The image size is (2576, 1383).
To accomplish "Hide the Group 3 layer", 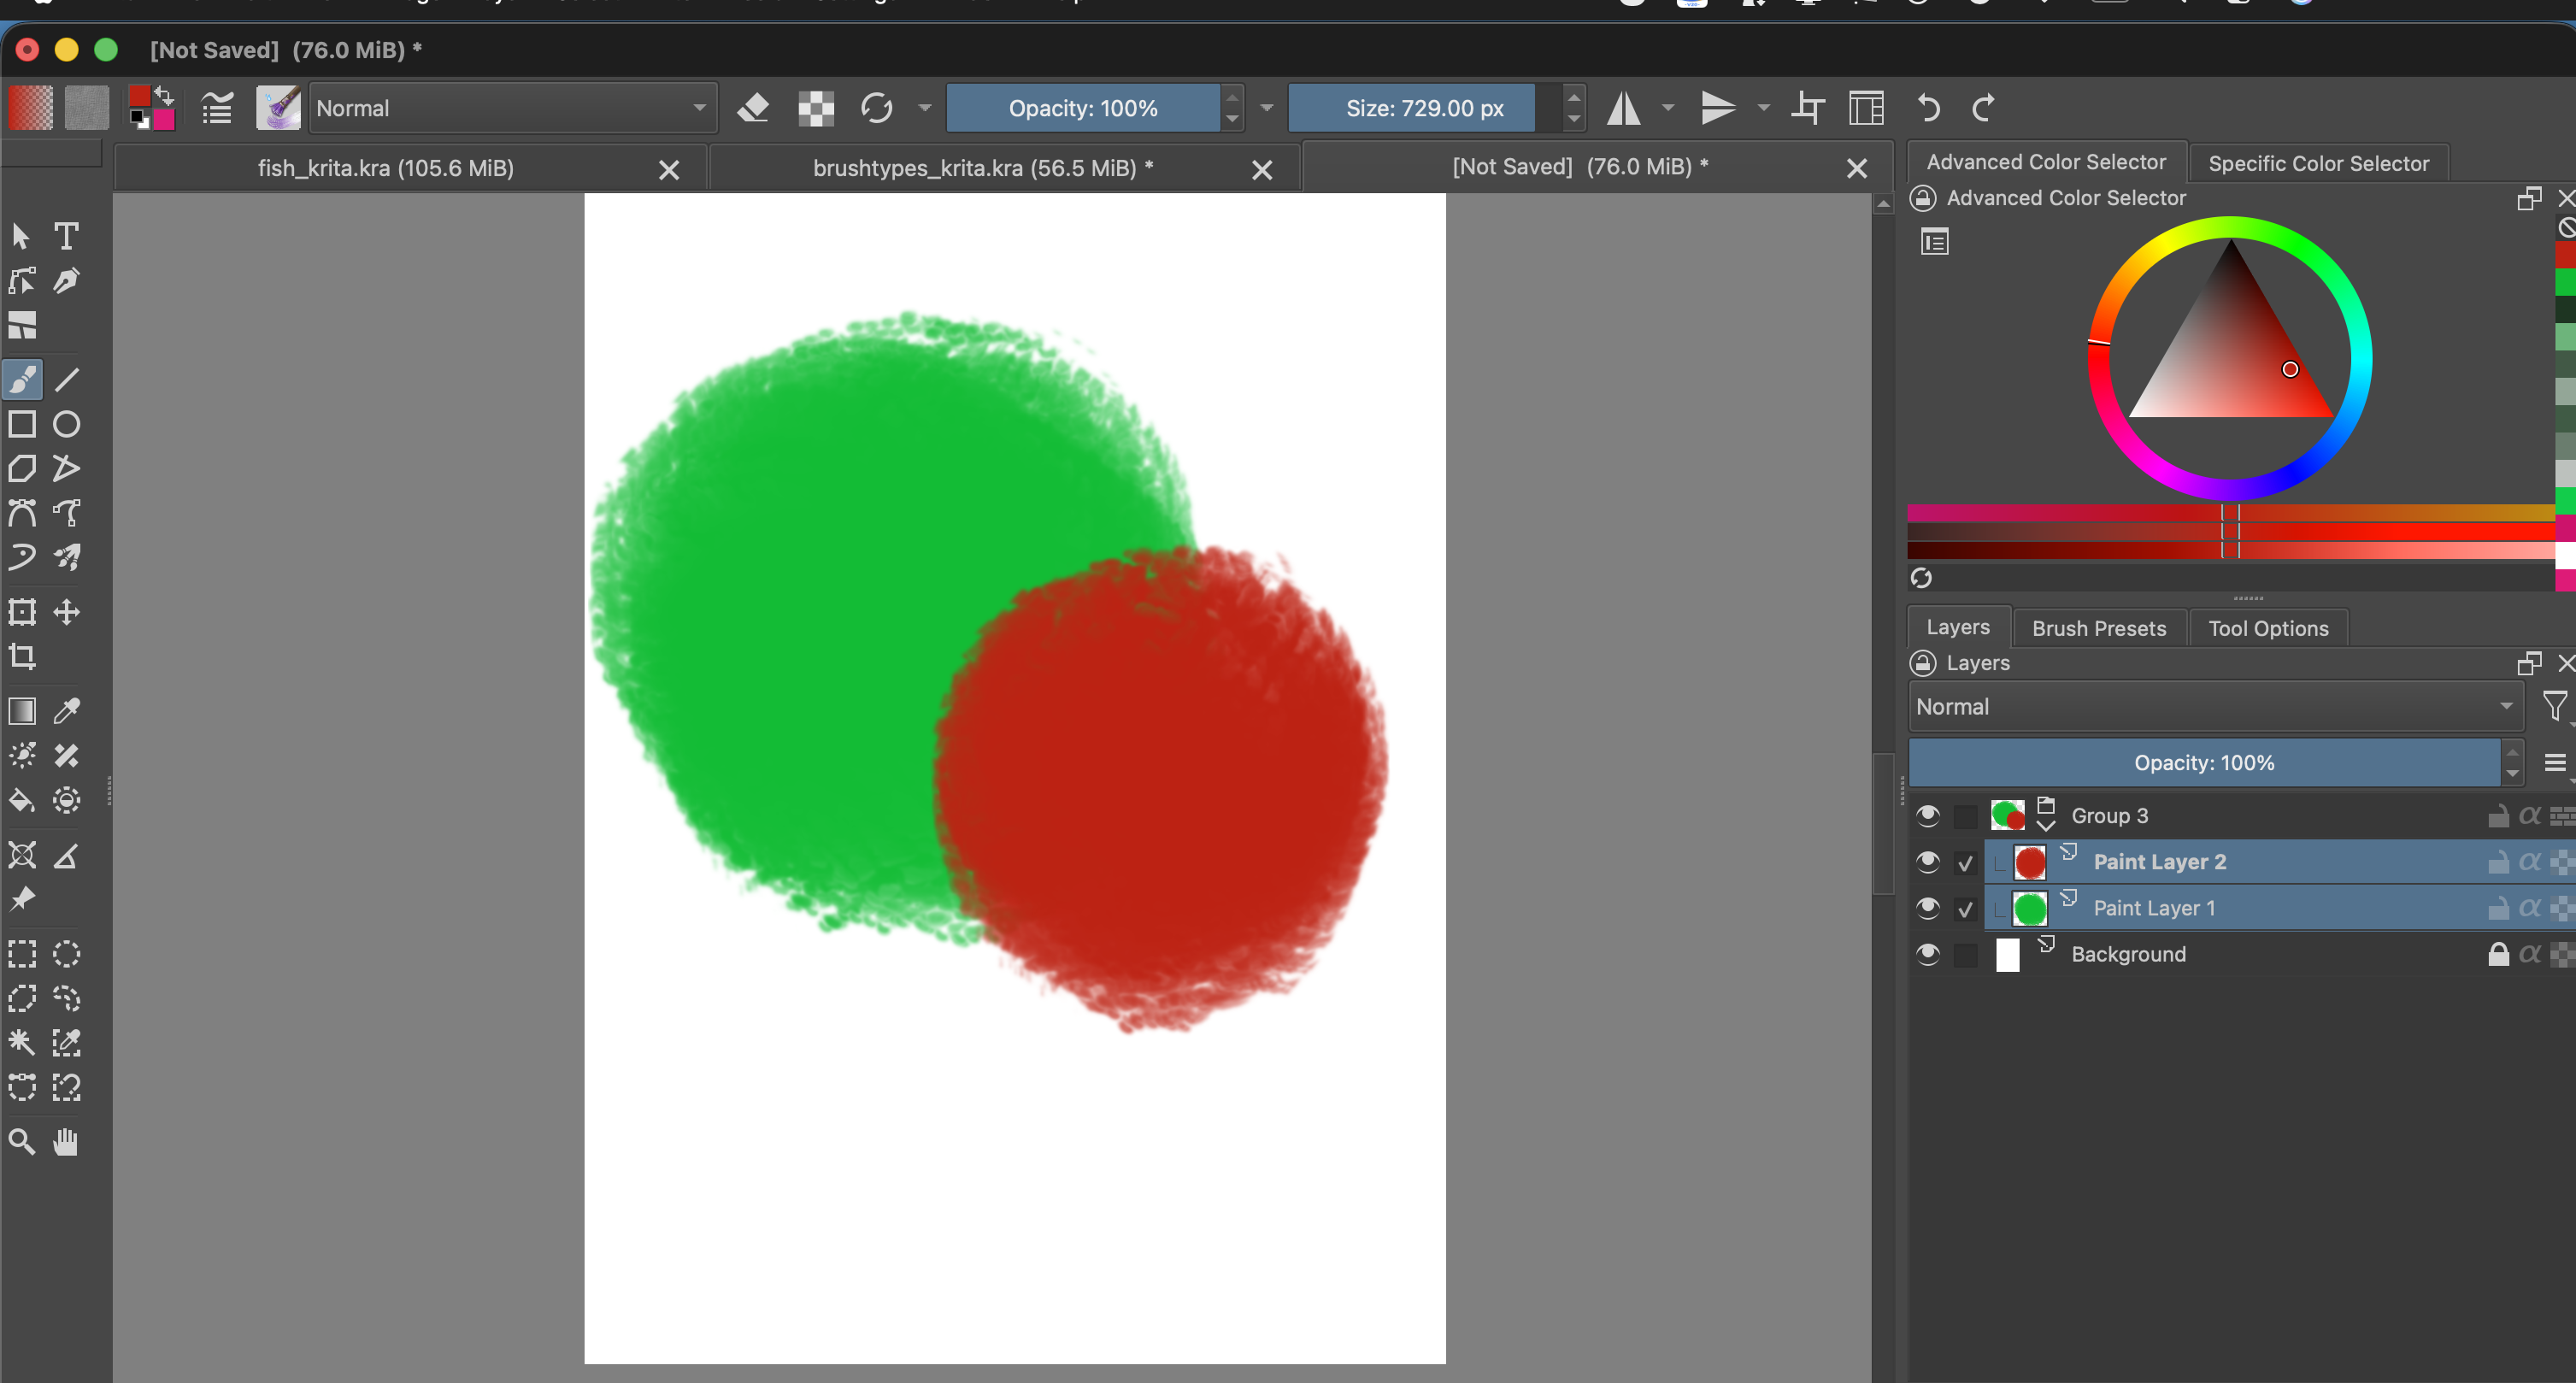I will pyautogui.click(x=1928, y=816).
